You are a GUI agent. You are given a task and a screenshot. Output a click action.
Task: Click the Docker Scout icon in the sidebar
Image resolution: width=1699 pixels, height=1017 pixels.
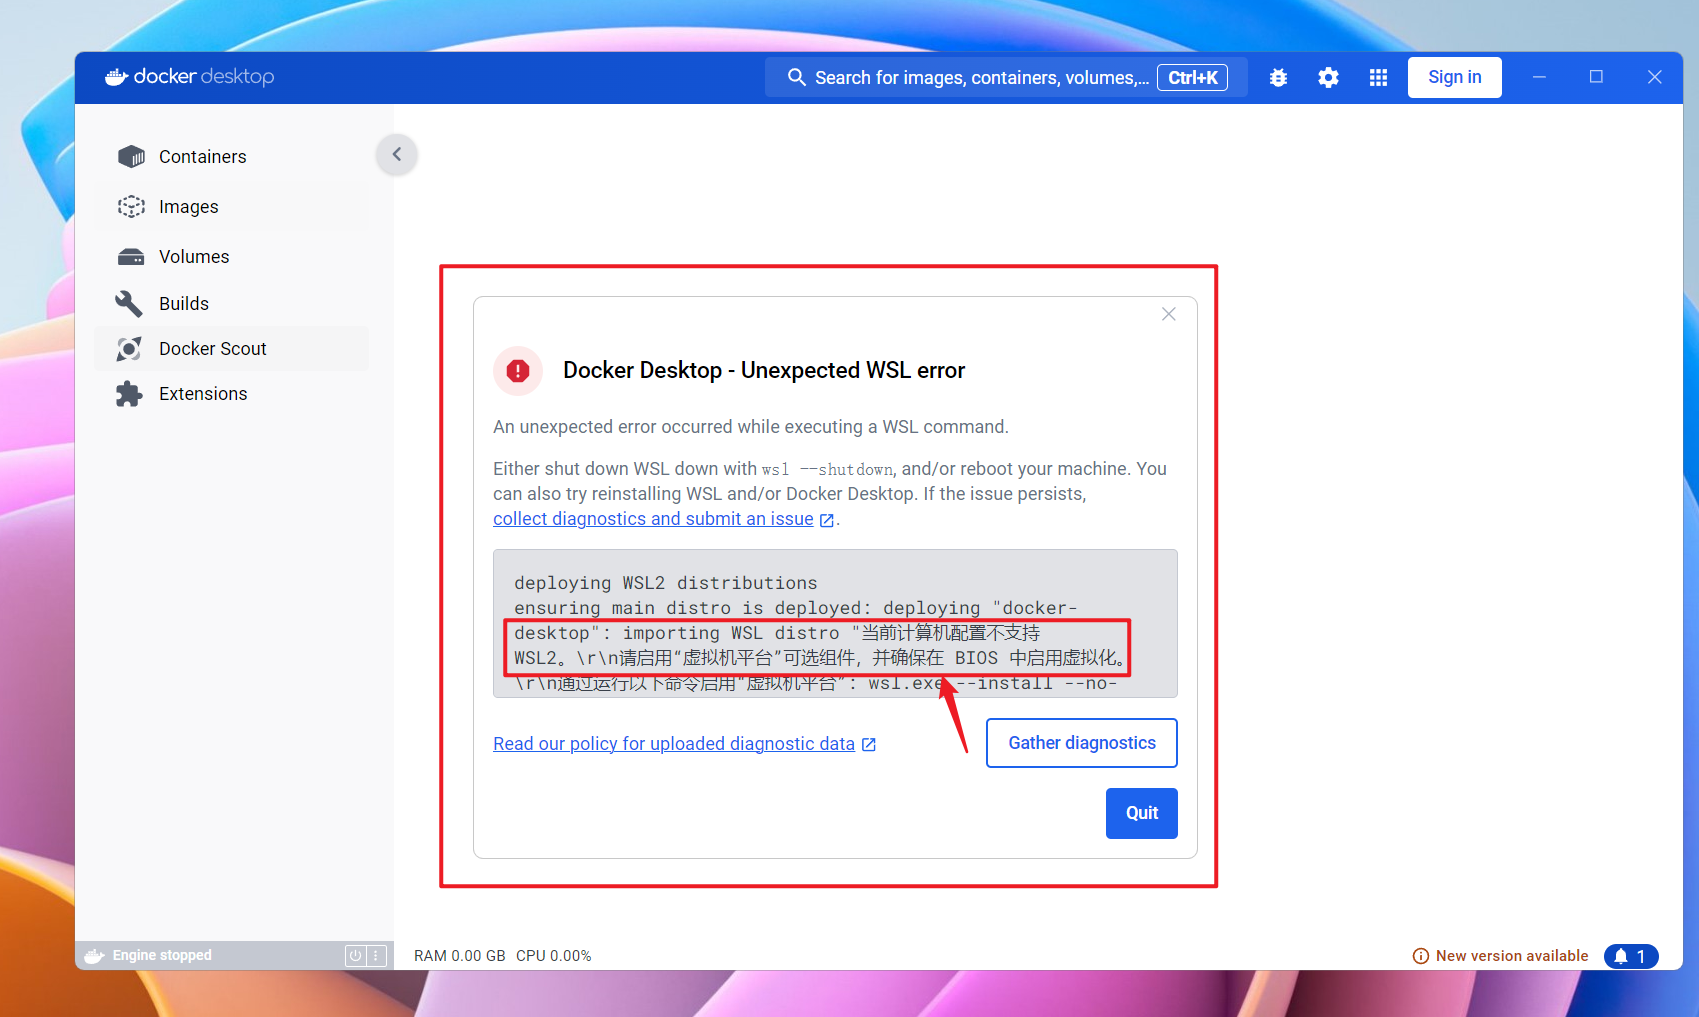[x=129, y=348]
